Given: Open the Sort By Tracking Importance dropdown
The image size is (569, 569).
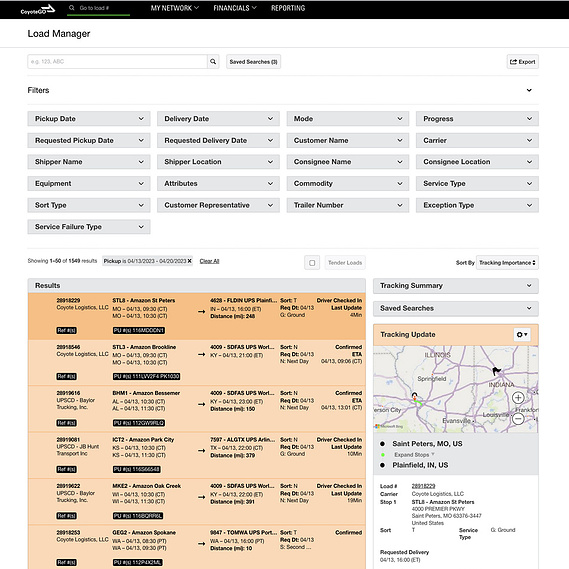Looking at the screenshot, I should pos(507,263).
